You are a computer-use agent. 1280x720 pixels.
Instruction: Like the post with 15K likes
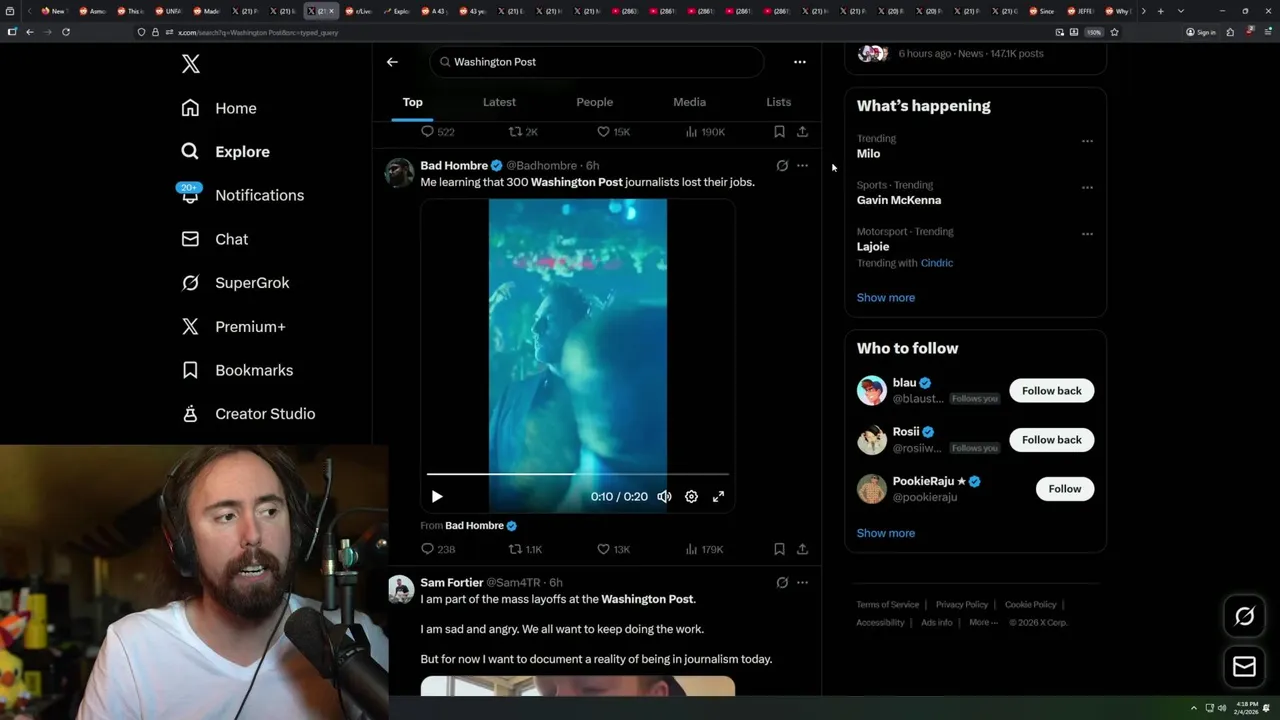click(x=612, y=132)
